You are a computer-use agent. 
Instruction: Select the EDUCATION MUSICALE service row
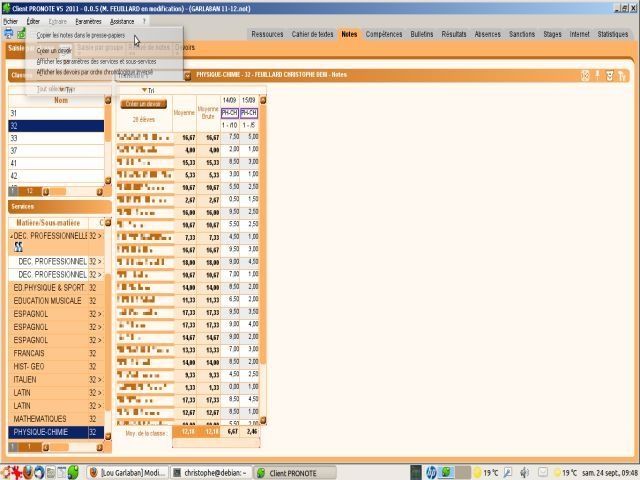click(x=56, y=301)
